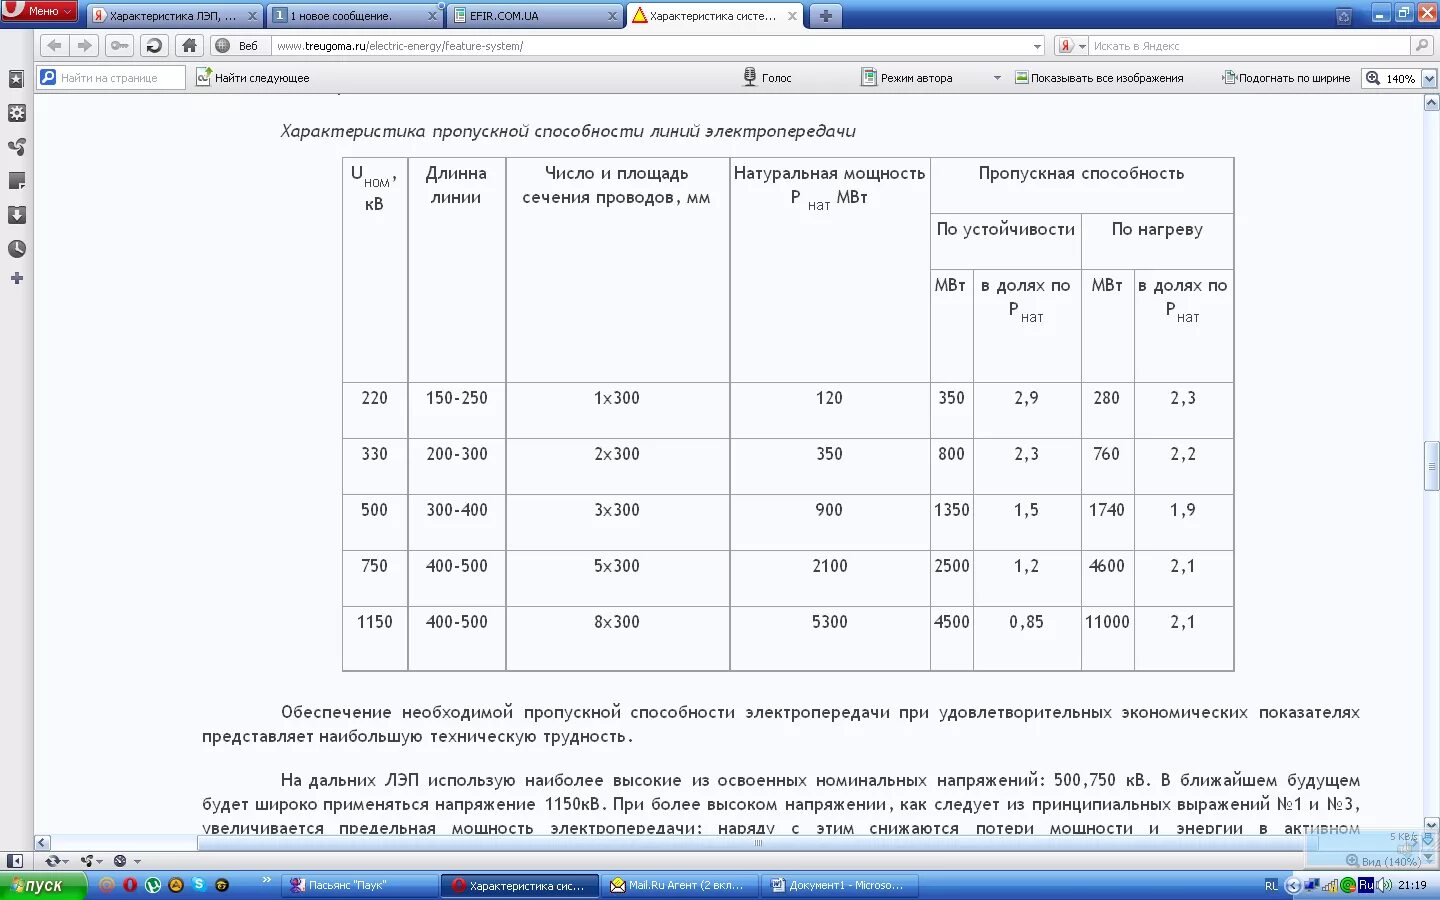Switch to the EFIR.COM.UA tab
This screenshot has width=1440, height=900.
pyautogui.click(x=534, y=16)
